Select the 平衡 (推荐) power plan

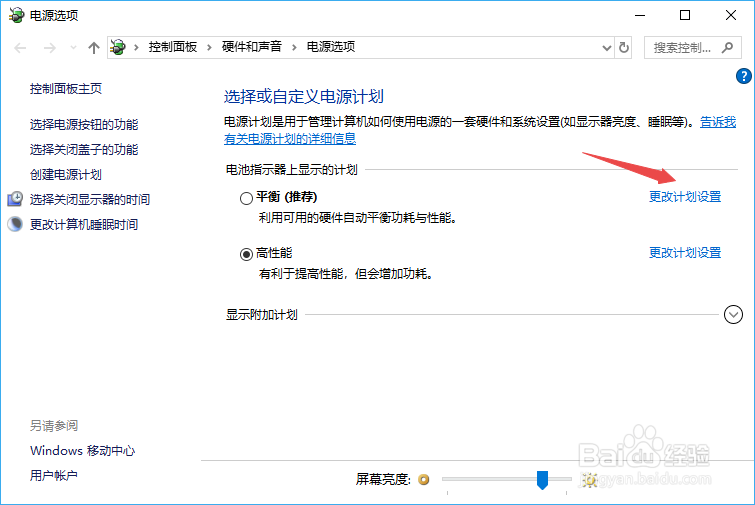click(246, 198)
